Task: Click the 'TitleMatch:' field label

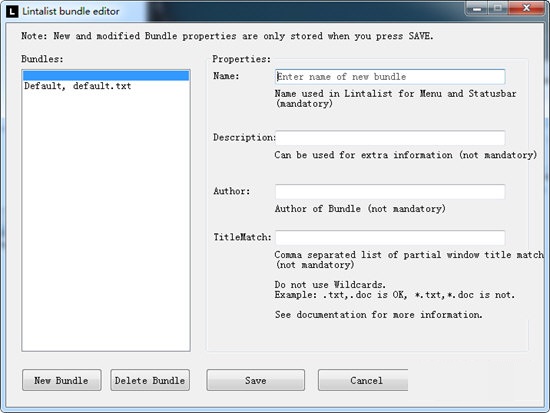Action: click(242, 237)
